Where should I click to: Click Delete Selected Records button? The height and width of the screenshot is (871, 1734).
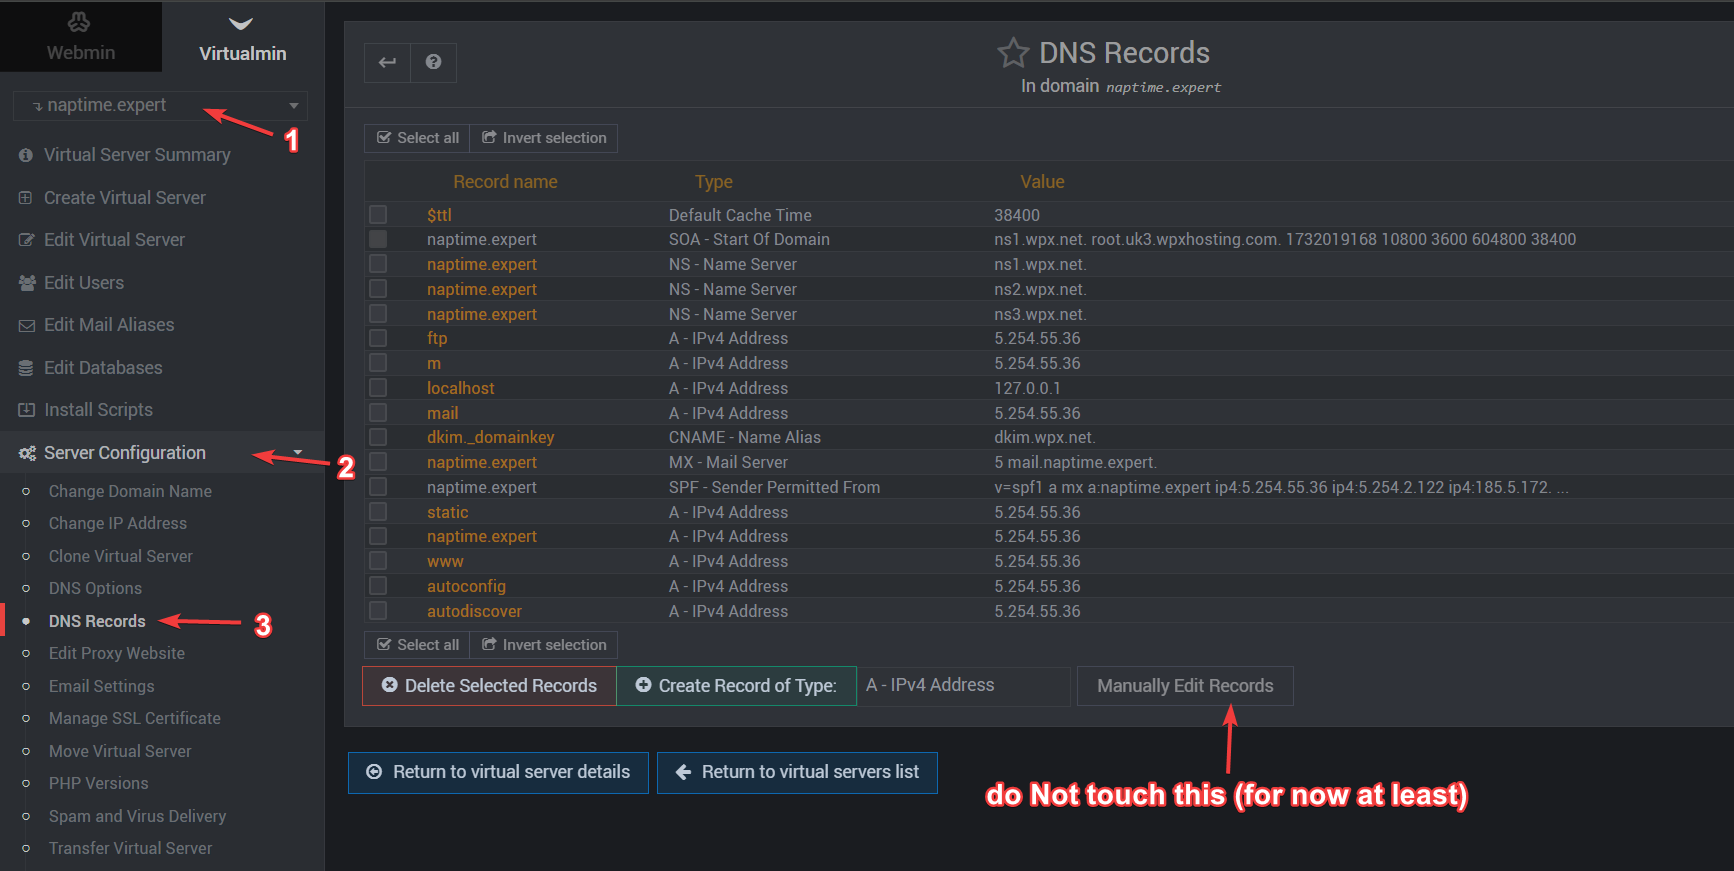click(x=489, y=686)
